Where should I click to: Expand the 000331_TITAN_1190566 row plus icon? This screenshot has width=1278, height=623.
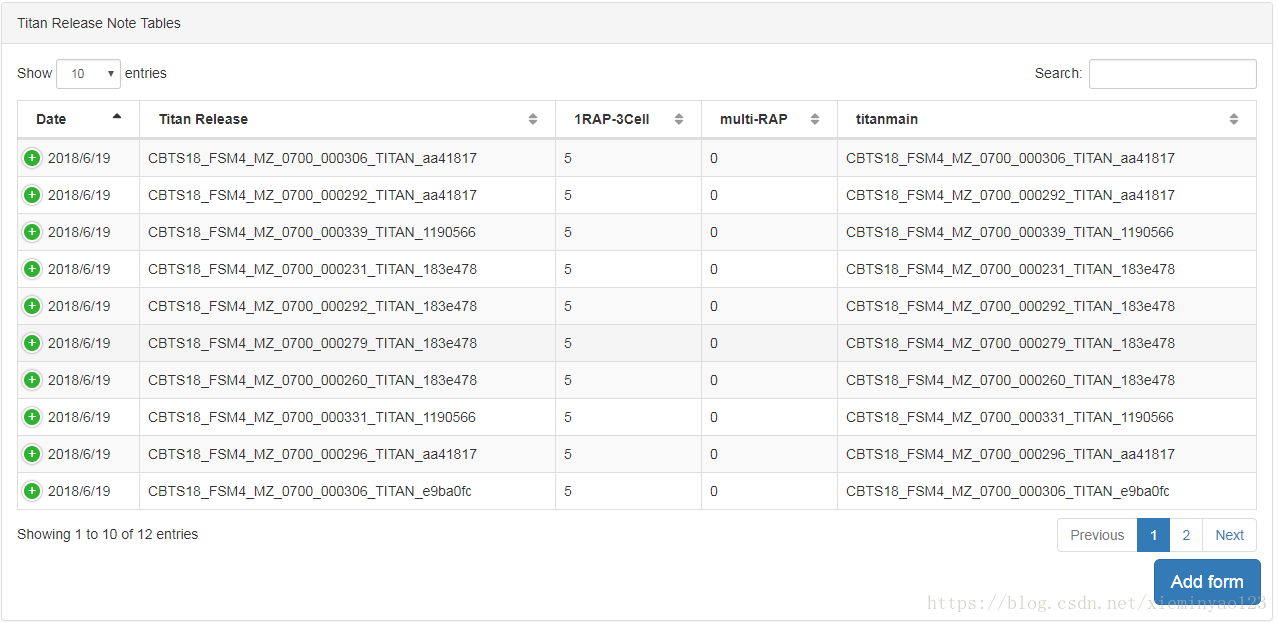tap(32, 417)
